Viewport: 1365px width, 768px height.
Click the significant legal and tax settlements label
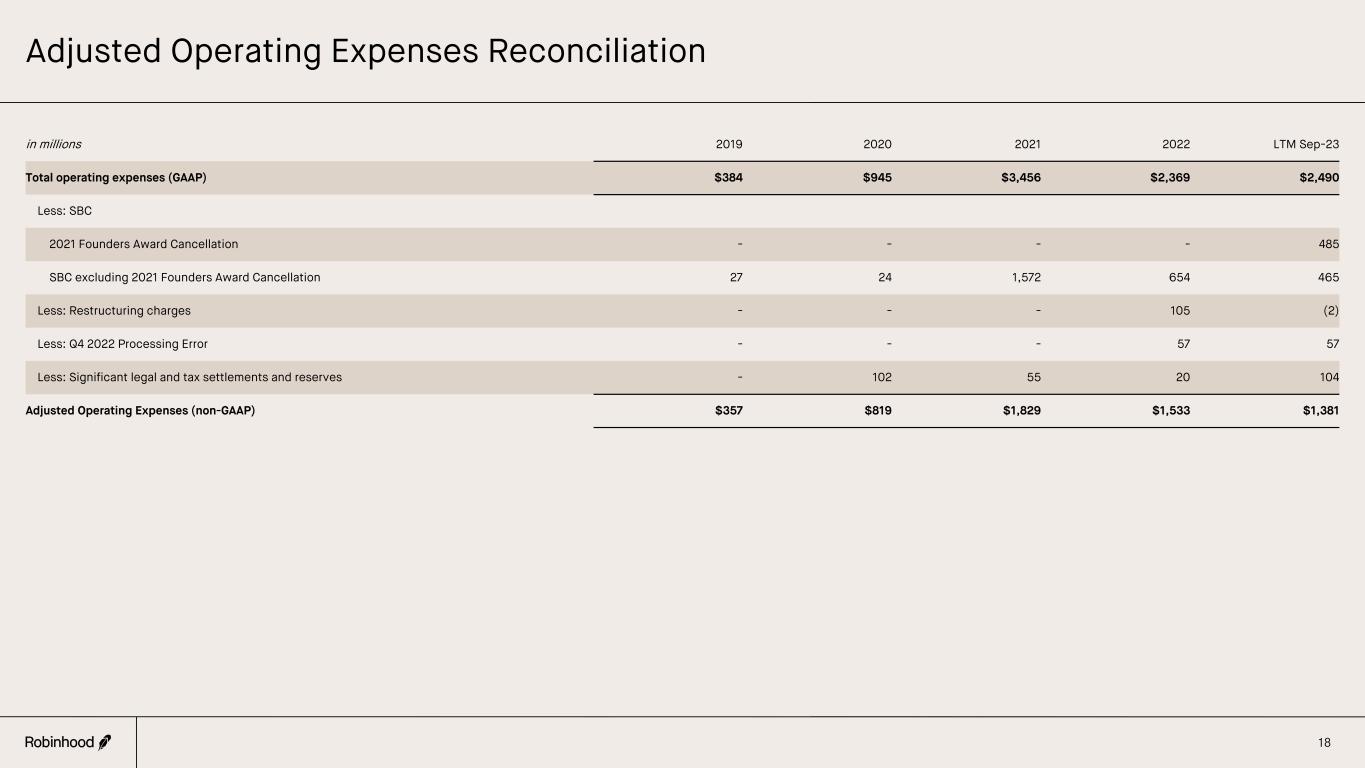pyautogui.click(x=189, y=377)
